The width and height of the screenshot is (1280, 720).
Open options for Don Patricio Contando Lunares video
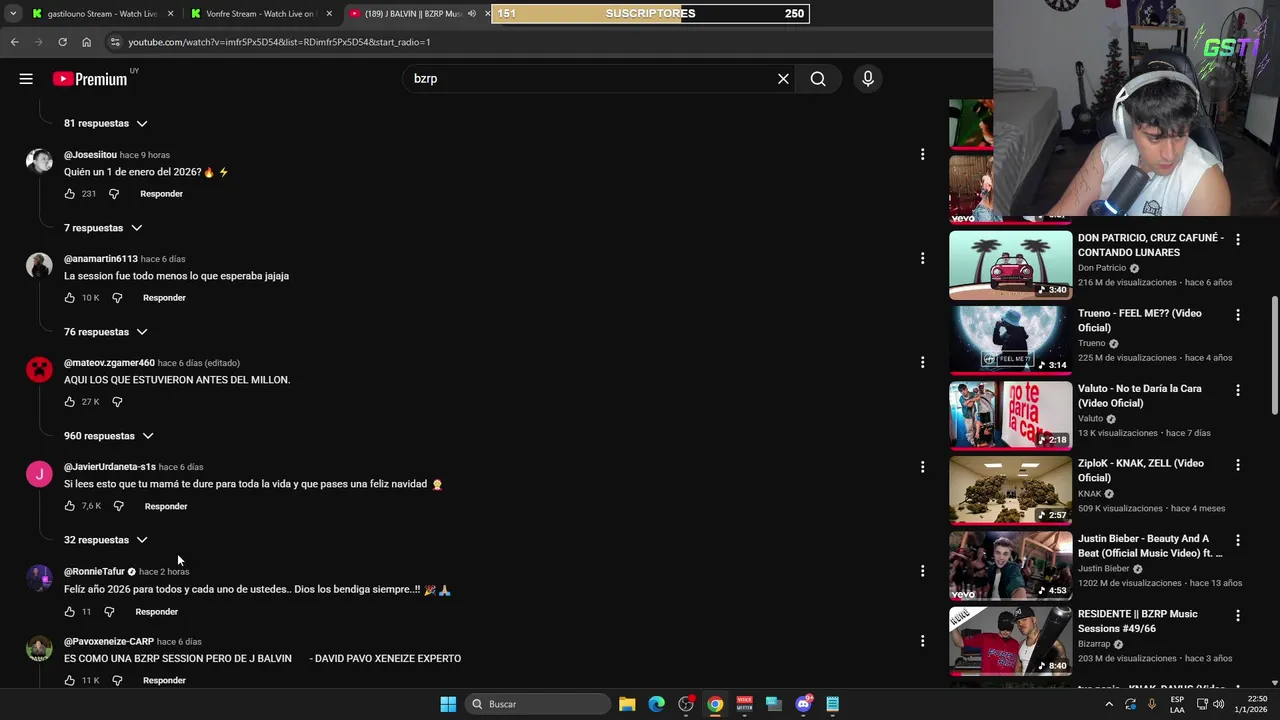(x=1238, y=240)
